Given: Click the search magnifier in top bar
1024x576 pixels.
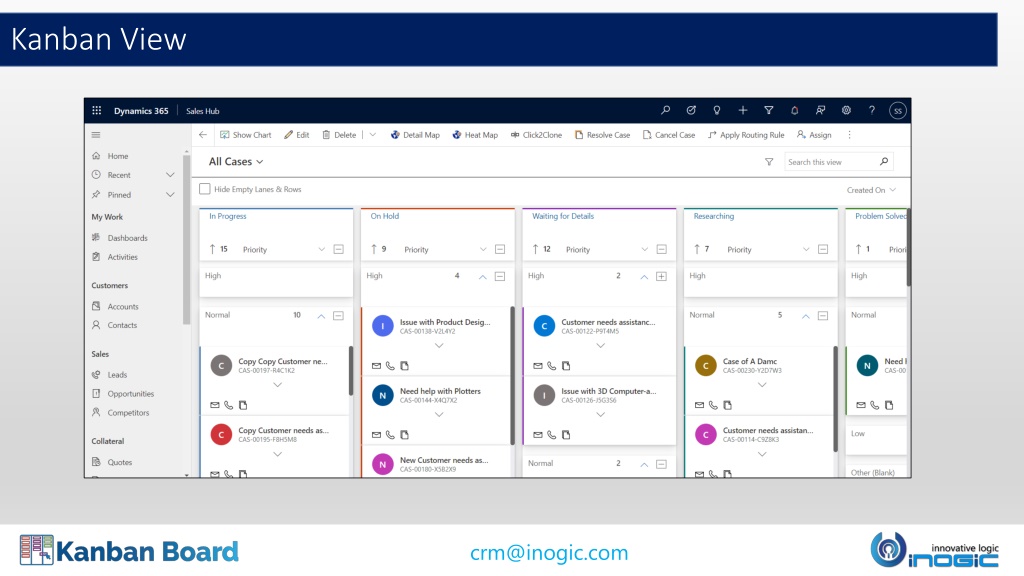Looking at the screenshot, I should click(665, 110).
